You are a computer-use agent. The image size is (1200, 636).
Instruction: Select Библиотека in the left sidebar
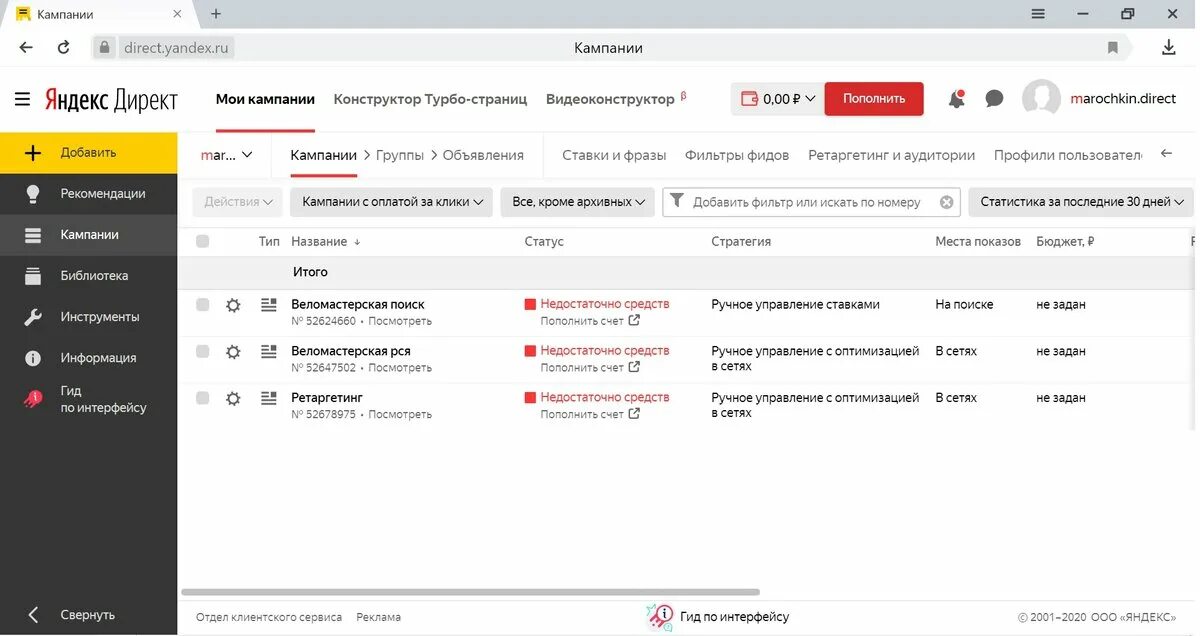(x=89, y=275)
